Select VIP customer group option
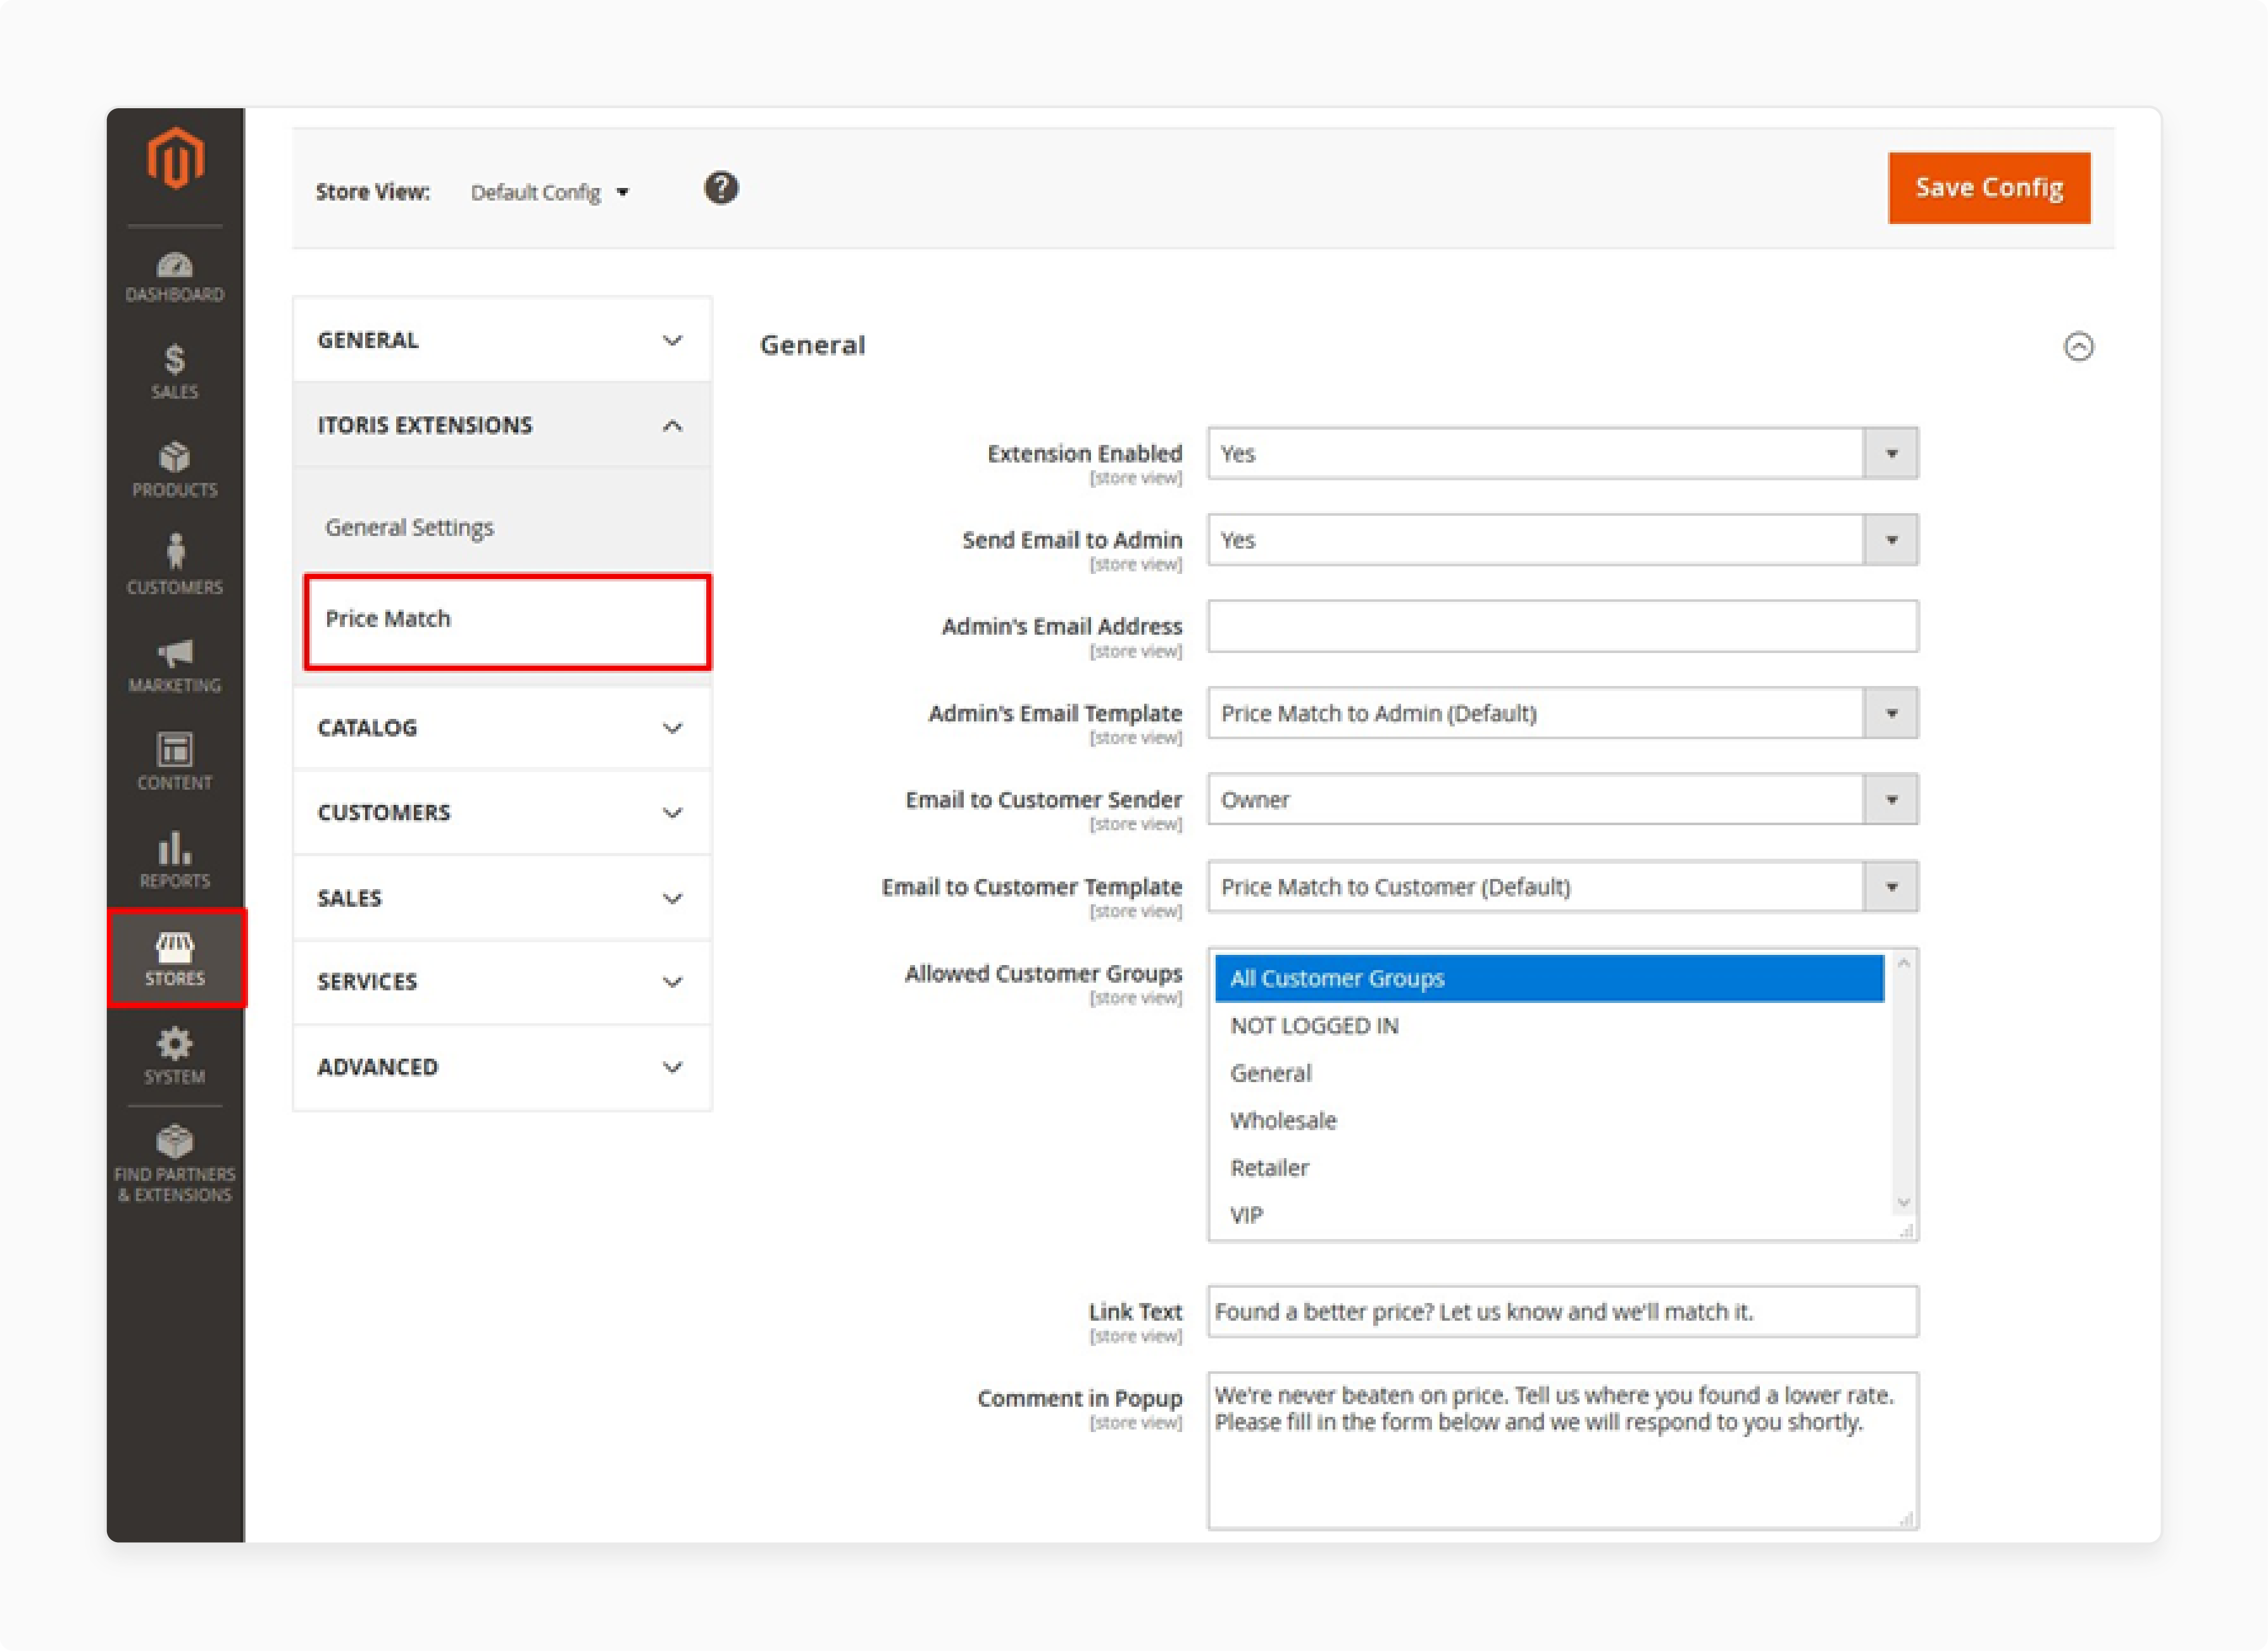2268x1651 pixels. coord(1549,1215)
